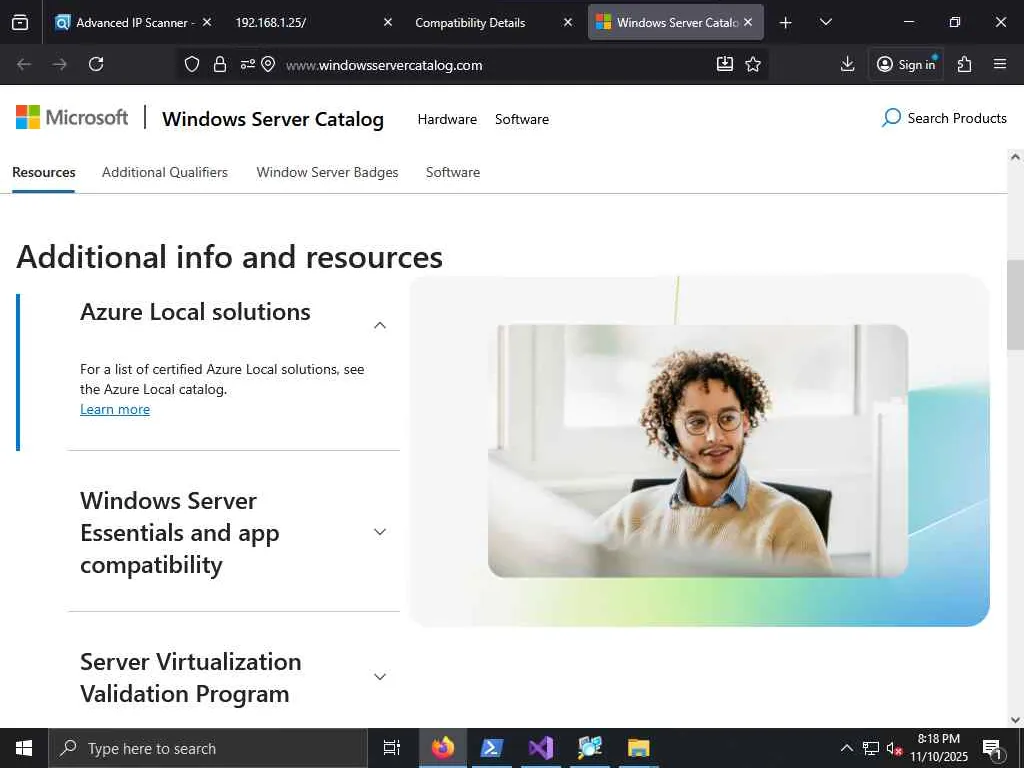Click Search Products
This screenshot has height=768, width=1024.
coord(944,118)
